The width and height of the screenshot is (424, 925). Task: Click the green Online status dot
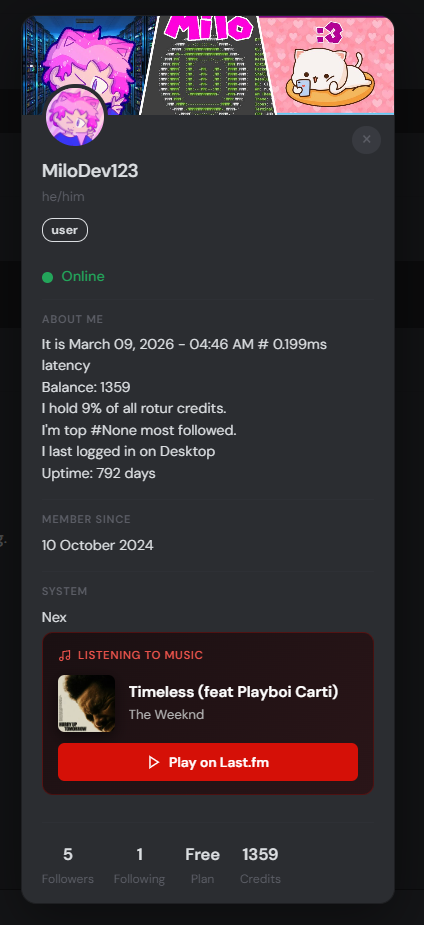click(48, 277)
